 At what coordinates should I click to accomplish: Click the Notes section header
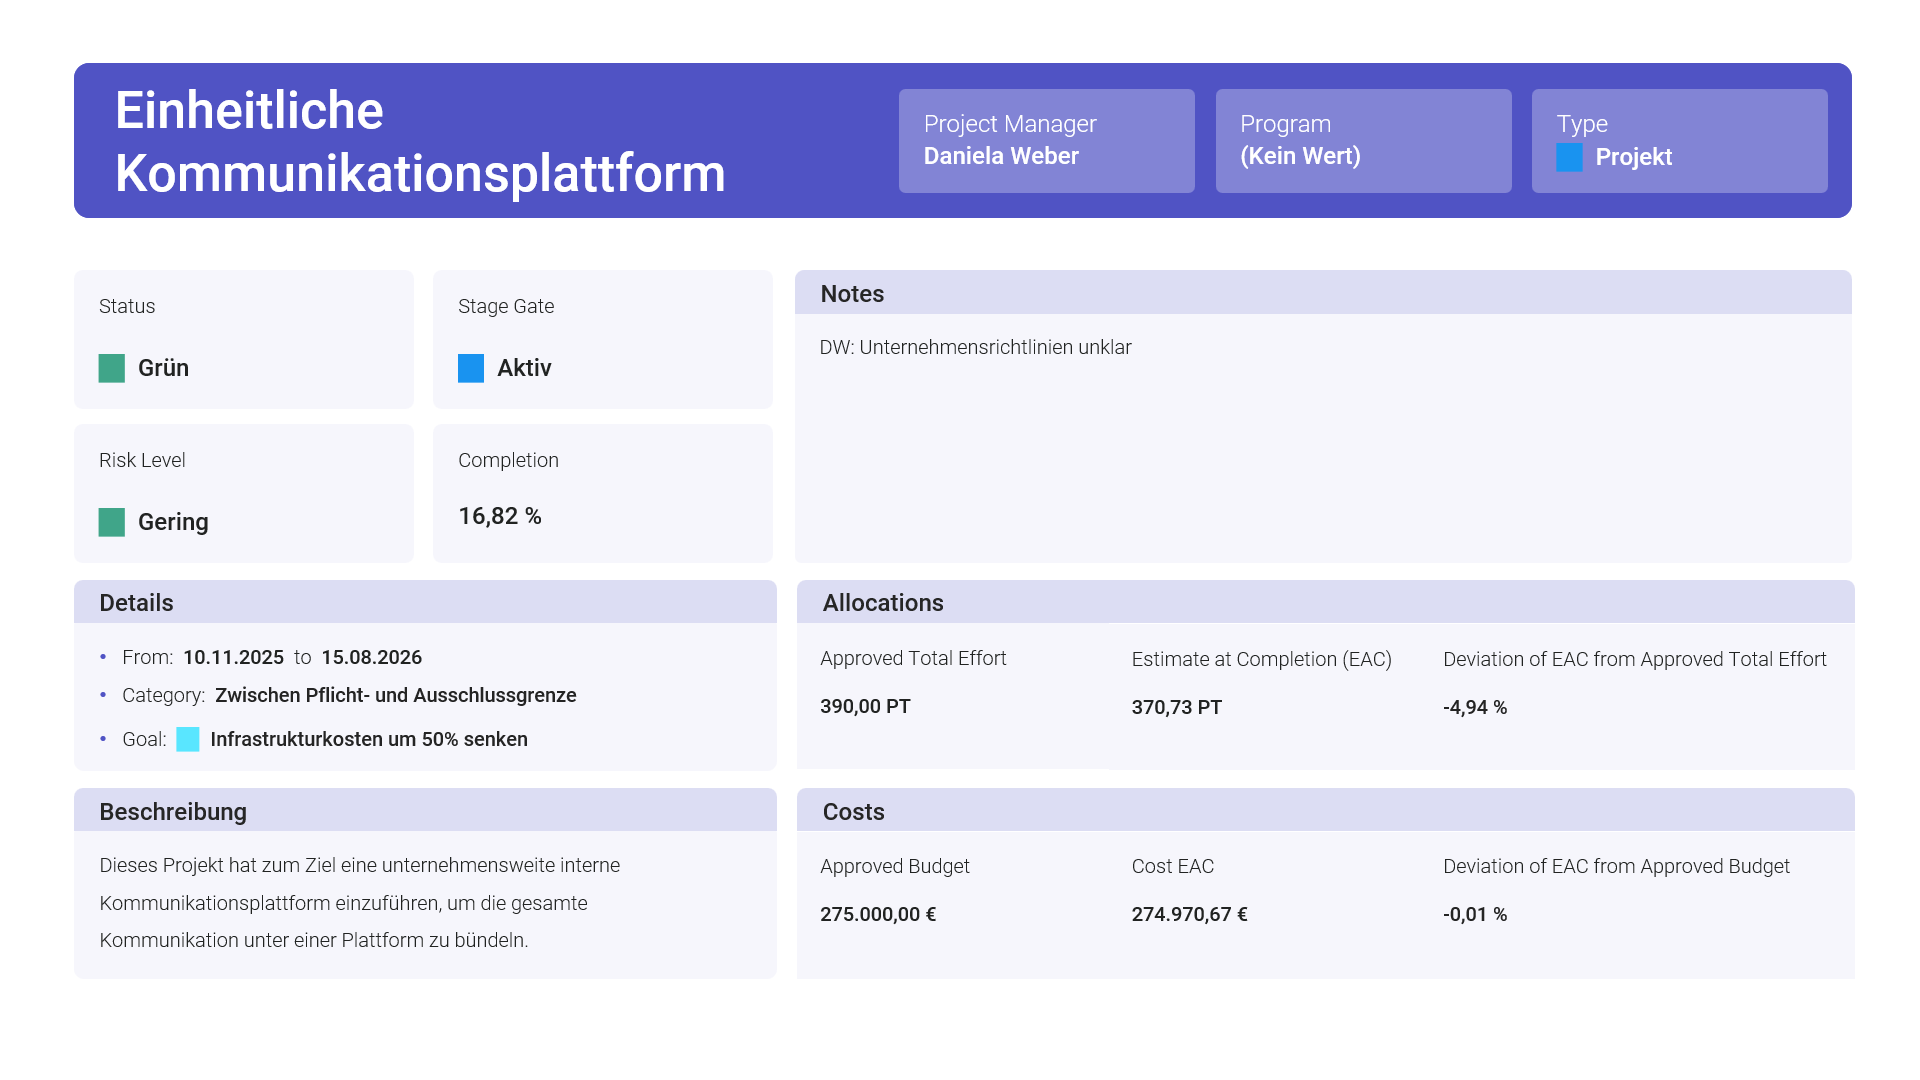click(x=1323, y=293)
